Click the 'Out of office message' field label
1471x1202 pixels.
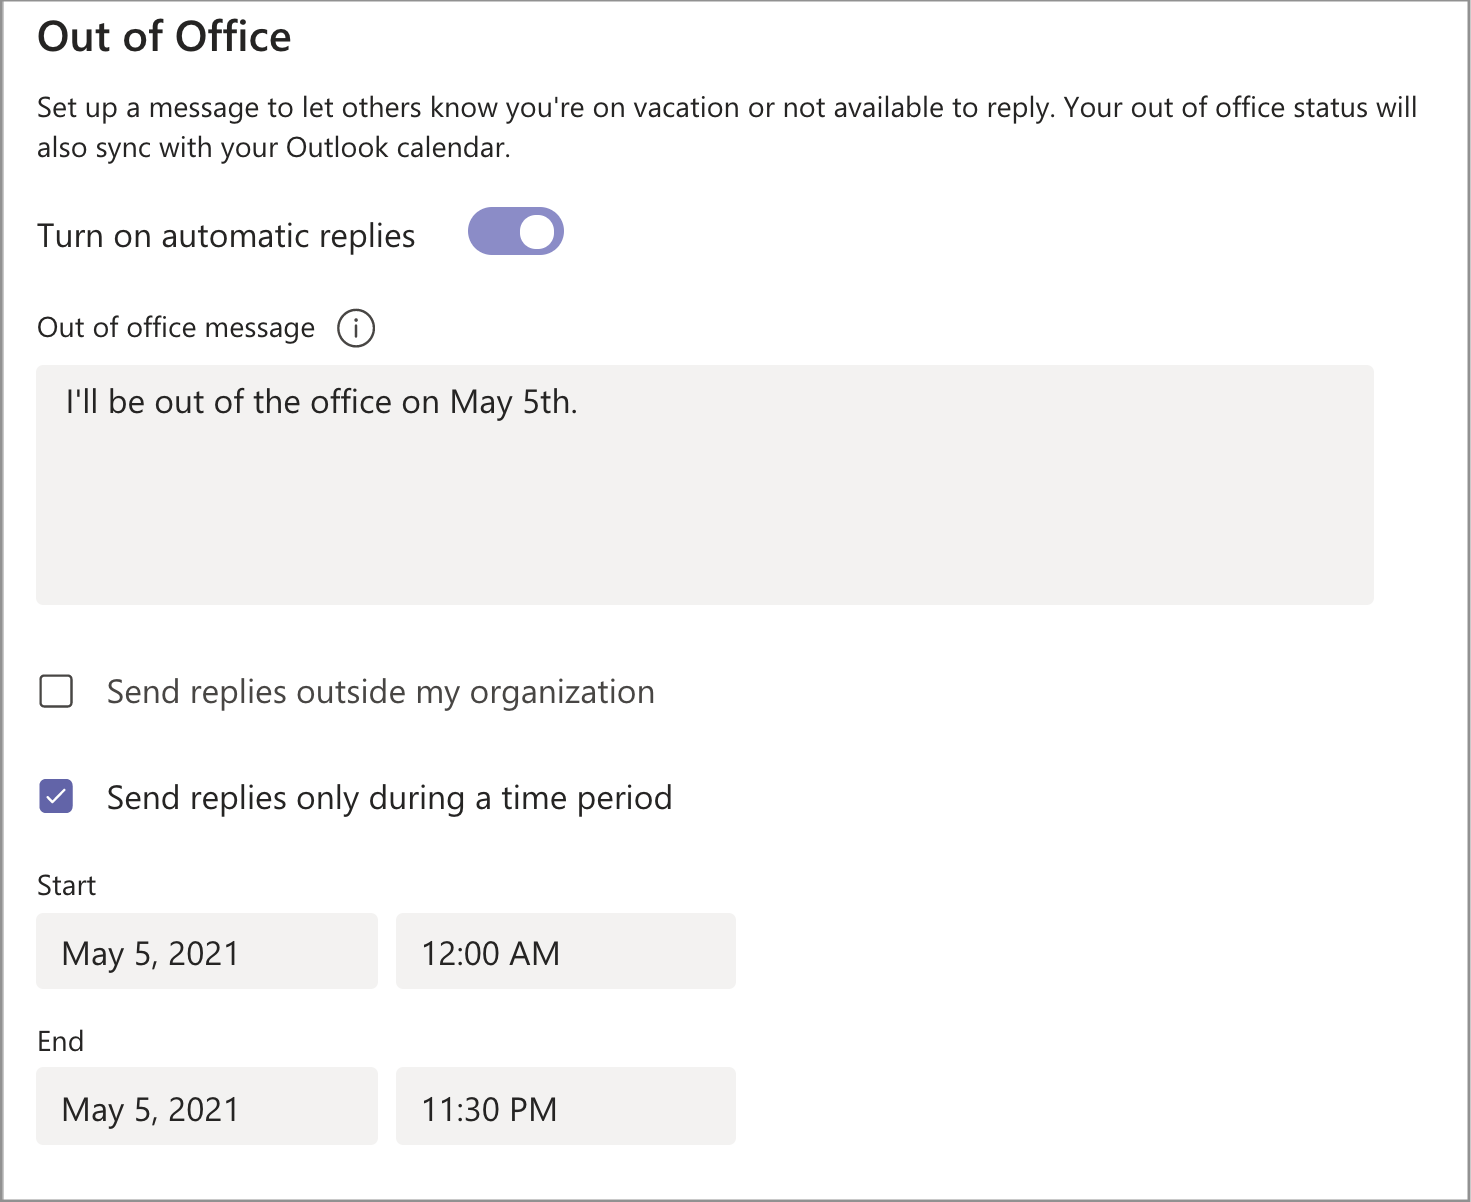tap(176, 328)
